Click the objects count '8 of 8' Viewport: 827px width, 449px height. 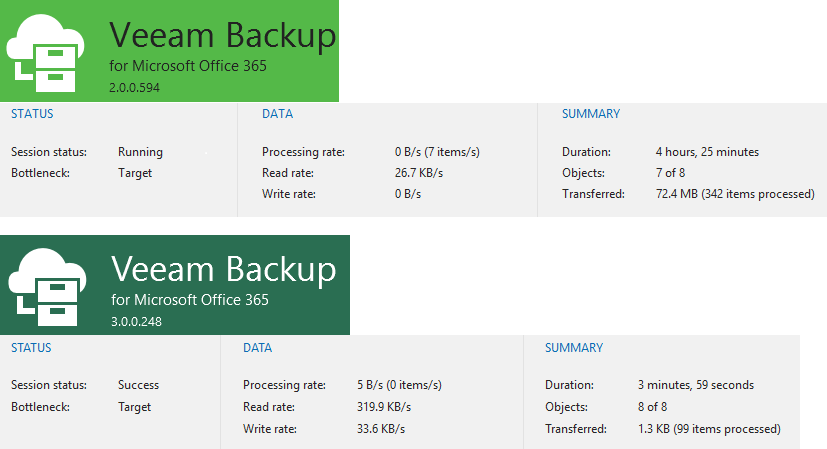coord(652,407)
